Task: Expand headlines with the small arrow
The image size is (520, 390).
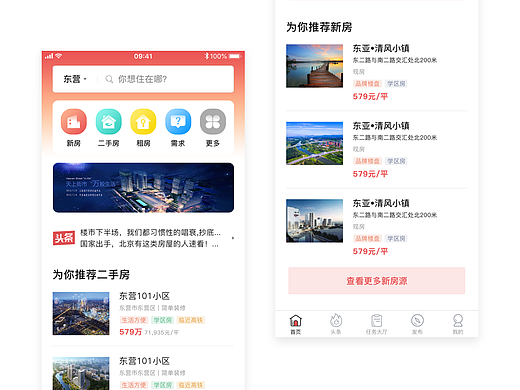Action: coord(233,238)
